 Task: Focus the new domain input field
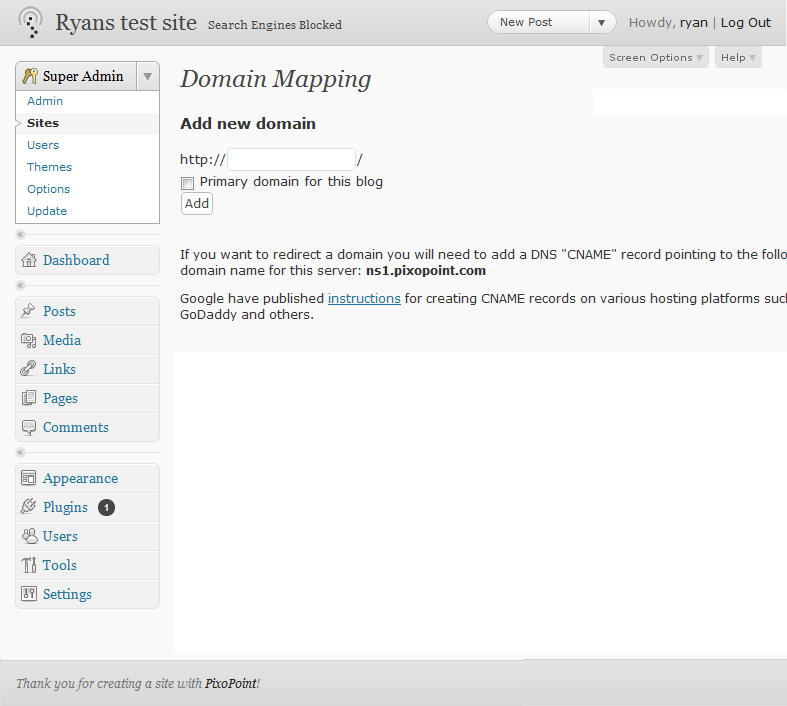[x=292, y=160]
